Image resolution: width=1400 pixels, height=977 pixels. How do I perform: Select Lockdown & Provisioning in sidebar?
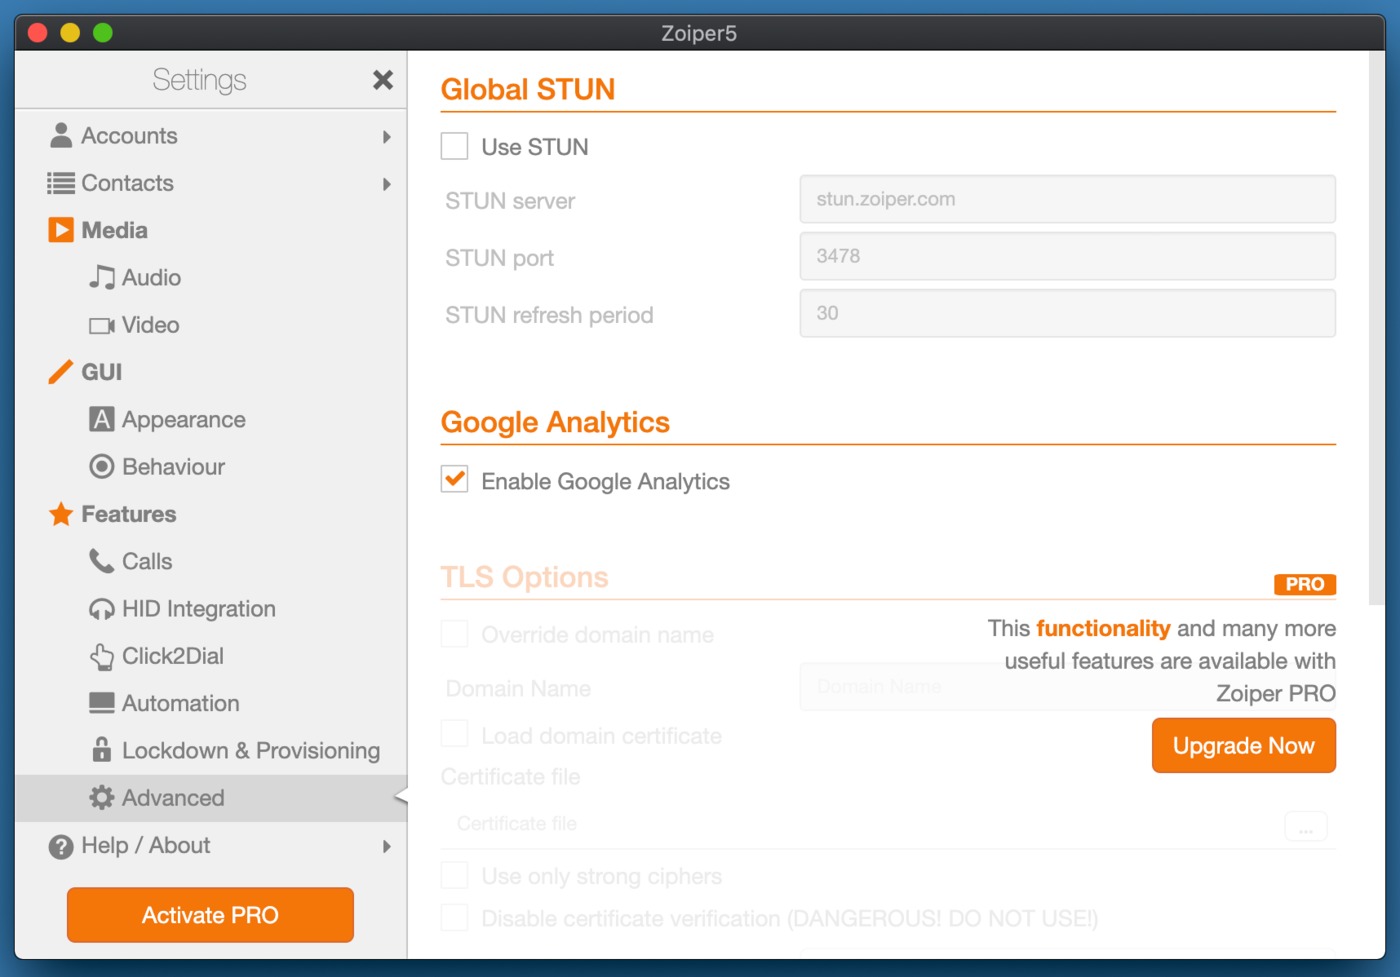(x=211, y=750)
